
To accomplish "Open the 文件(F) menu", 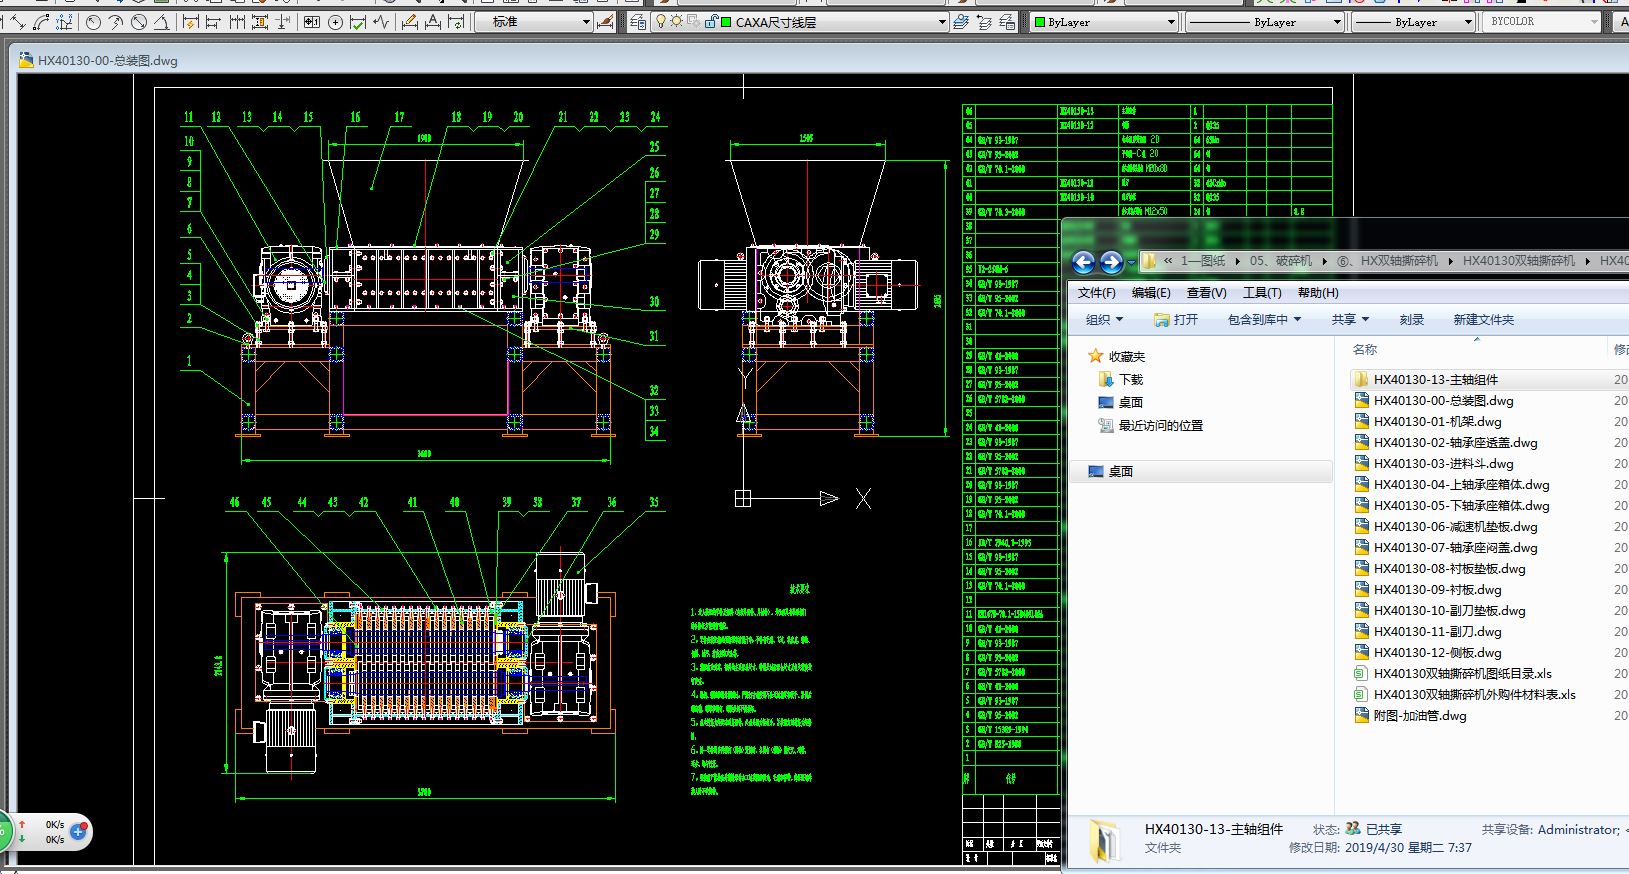I will (x=1096, y=293).
